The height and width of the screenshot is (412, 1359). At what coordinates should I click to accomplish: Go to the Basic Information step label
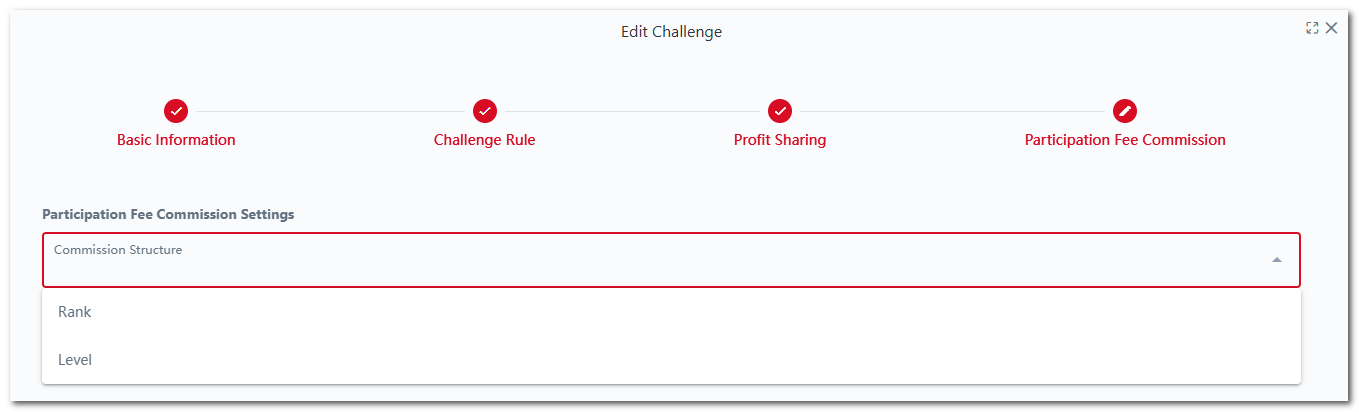tap(176, 140)
